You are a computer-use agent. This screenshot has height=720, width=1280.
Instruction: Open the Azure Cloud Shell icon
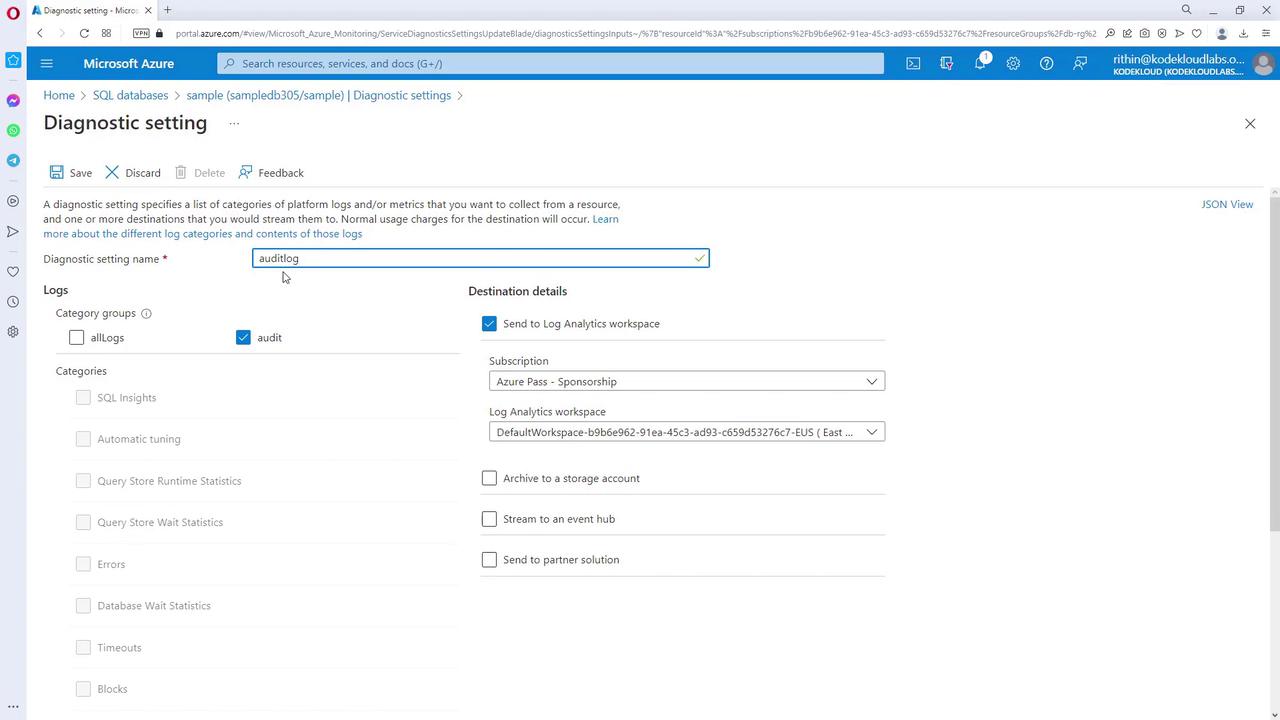[x=913, y=63]
